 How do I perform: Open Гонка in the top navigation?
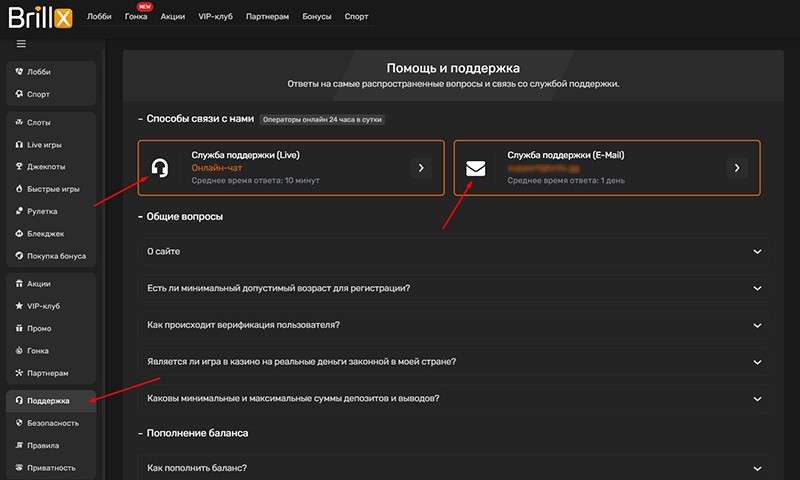click(136, 17)
